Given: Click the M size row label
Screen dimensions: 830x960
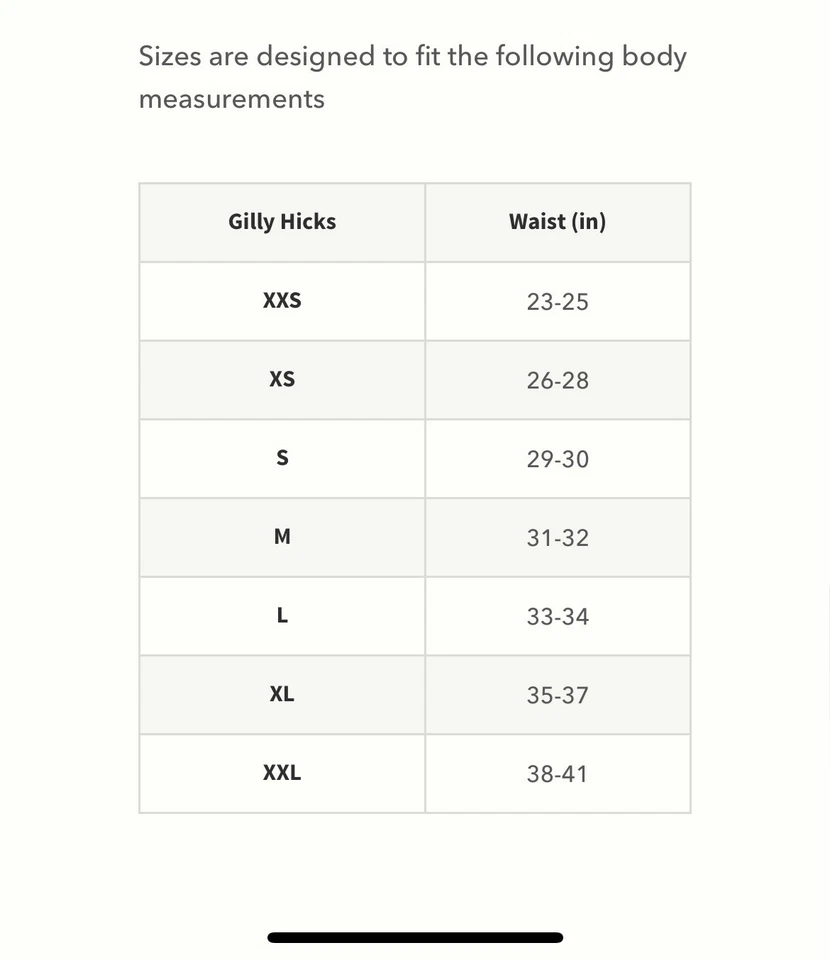Looking at the screenshot, I should tap(282, 537).
